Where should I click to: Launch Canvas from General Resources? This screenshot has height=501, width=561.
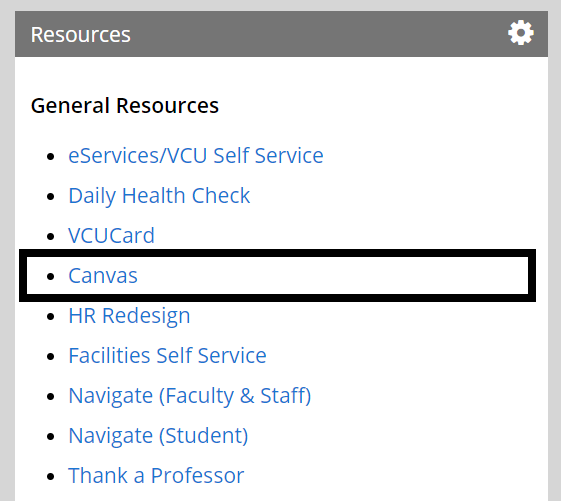[x=103, y=276]
